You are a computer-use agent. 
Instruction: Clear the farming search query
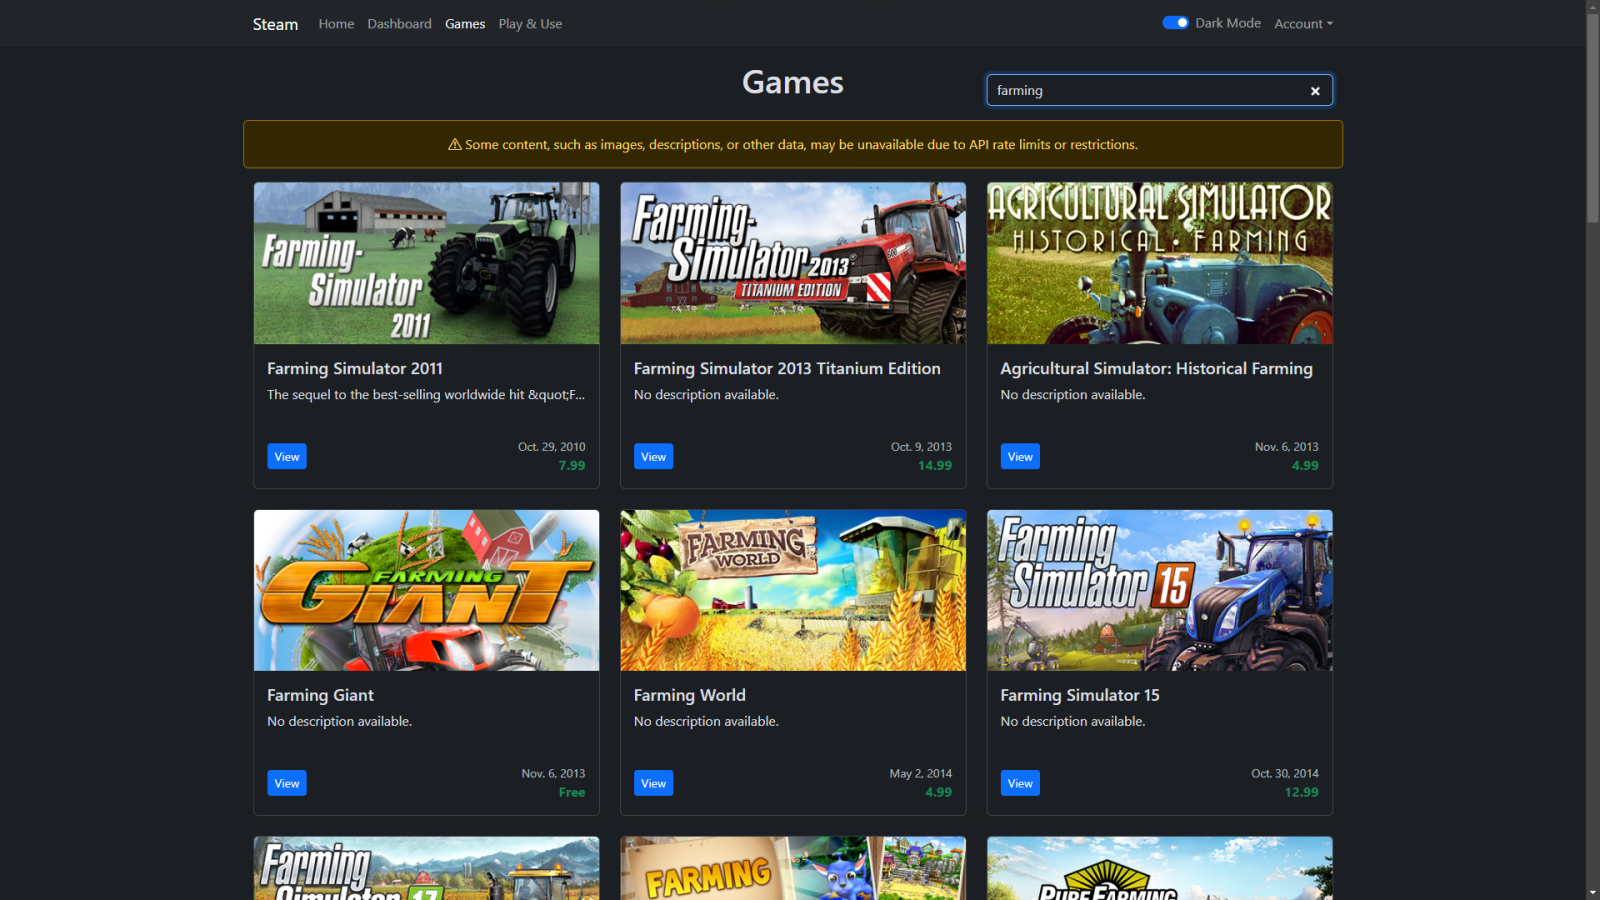[x=1314, y=90]
